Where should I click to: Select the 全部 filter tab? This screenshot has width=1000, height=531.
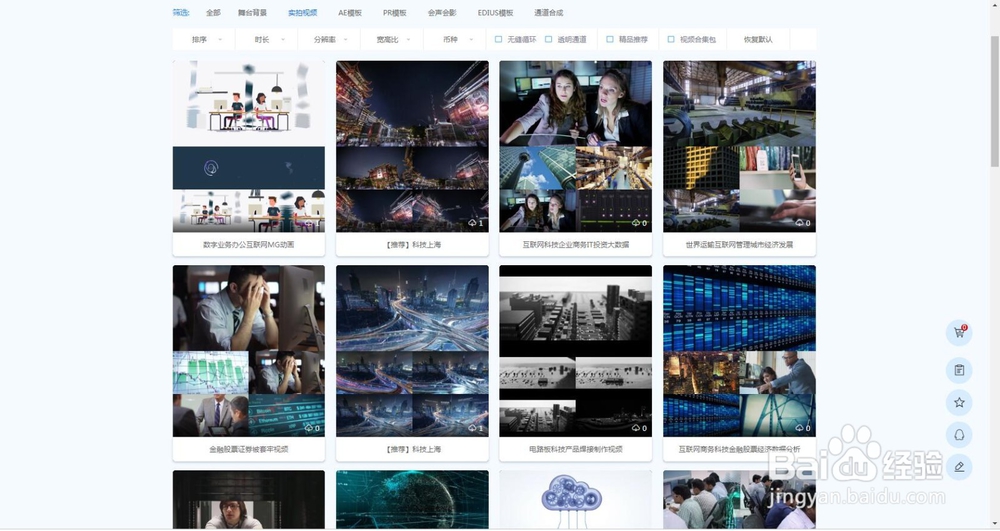213,13
